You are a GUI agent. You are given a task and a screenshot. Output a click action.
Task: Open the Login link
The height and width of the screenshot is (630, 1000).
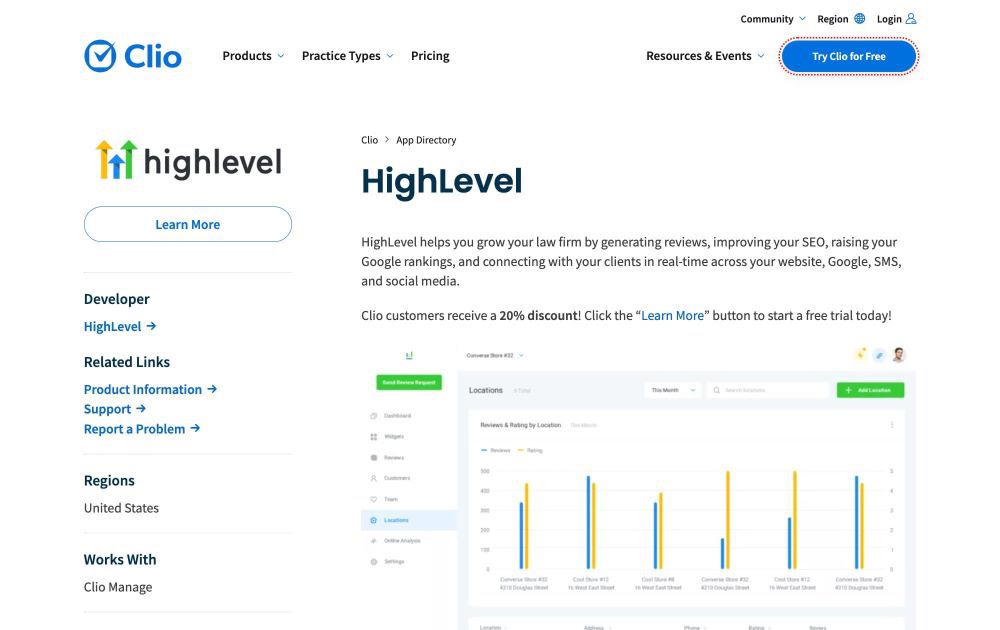tap(889, 18)
